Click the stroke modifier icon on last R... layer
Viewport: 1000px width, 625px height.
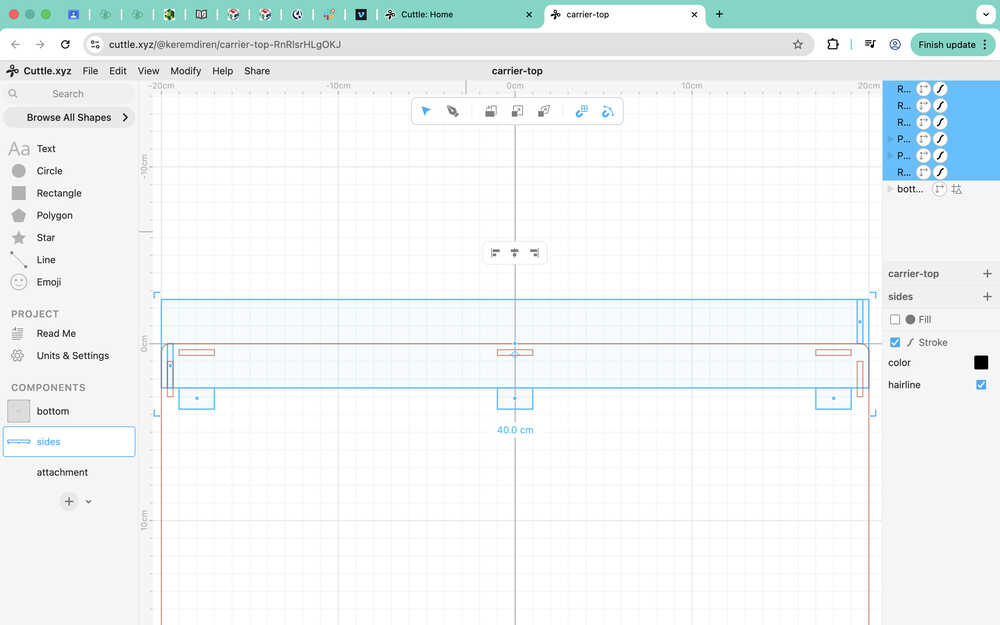[940, 172]
